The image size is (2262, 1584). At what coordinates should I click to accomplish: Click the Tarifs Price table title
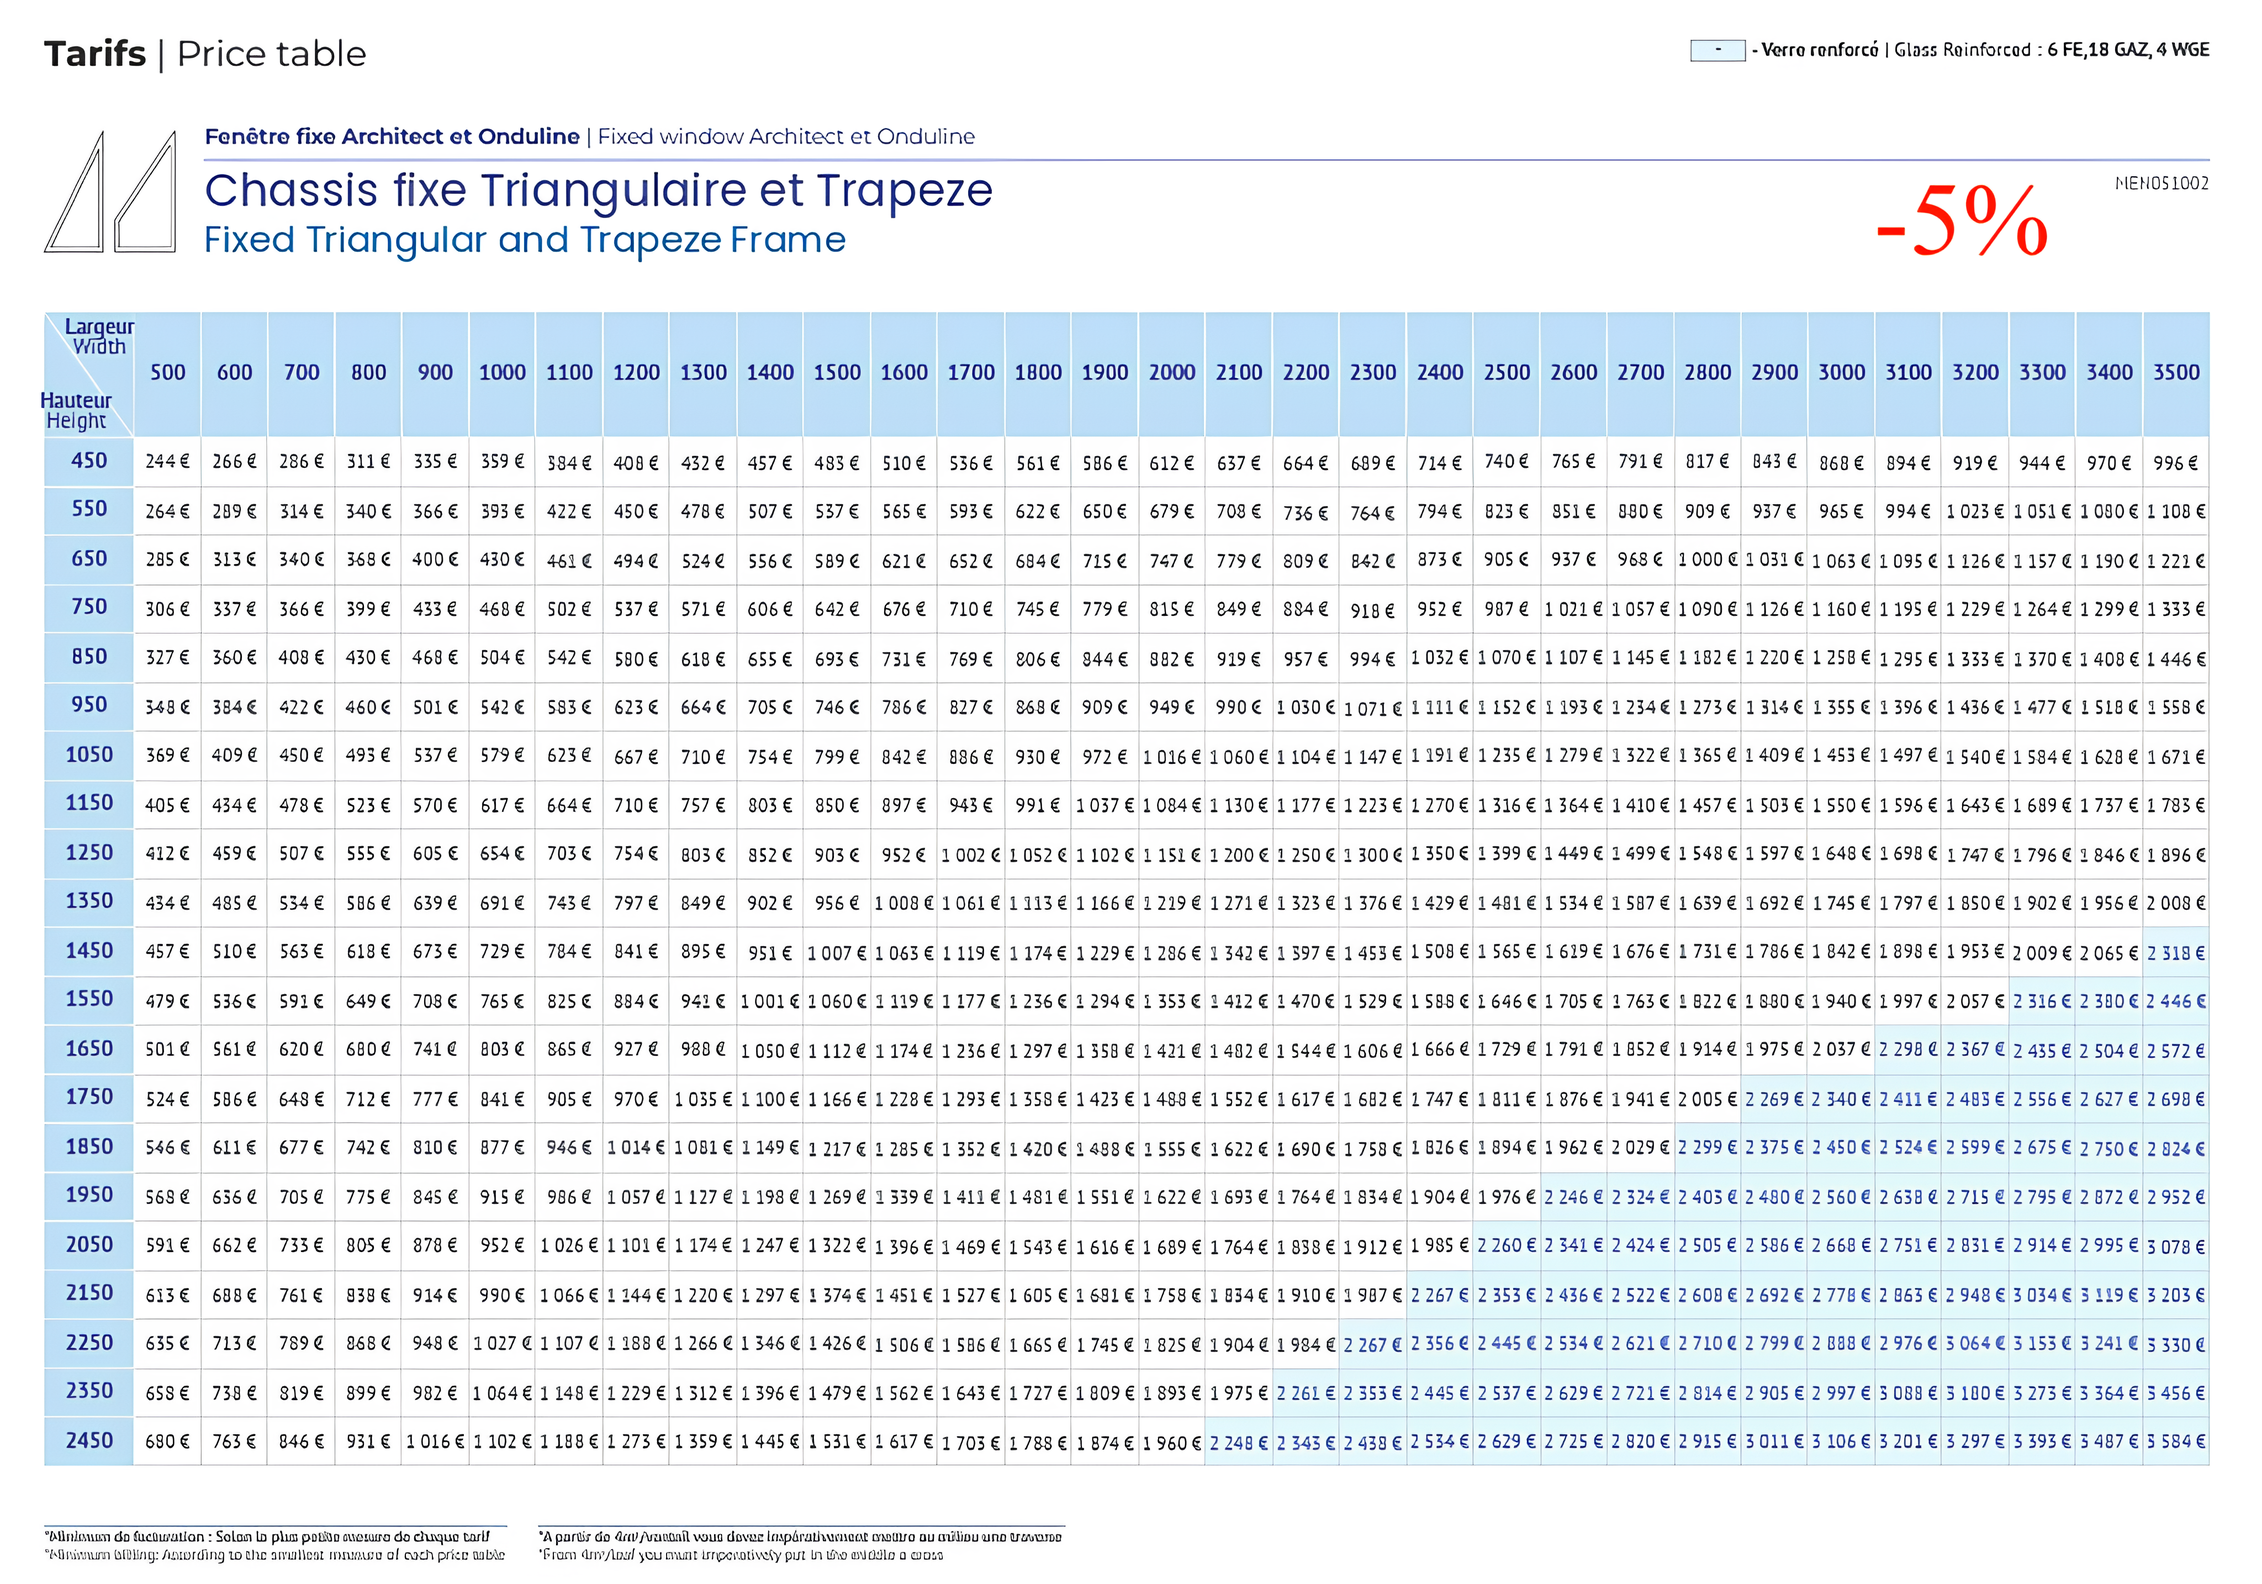[x=205, y=54]
